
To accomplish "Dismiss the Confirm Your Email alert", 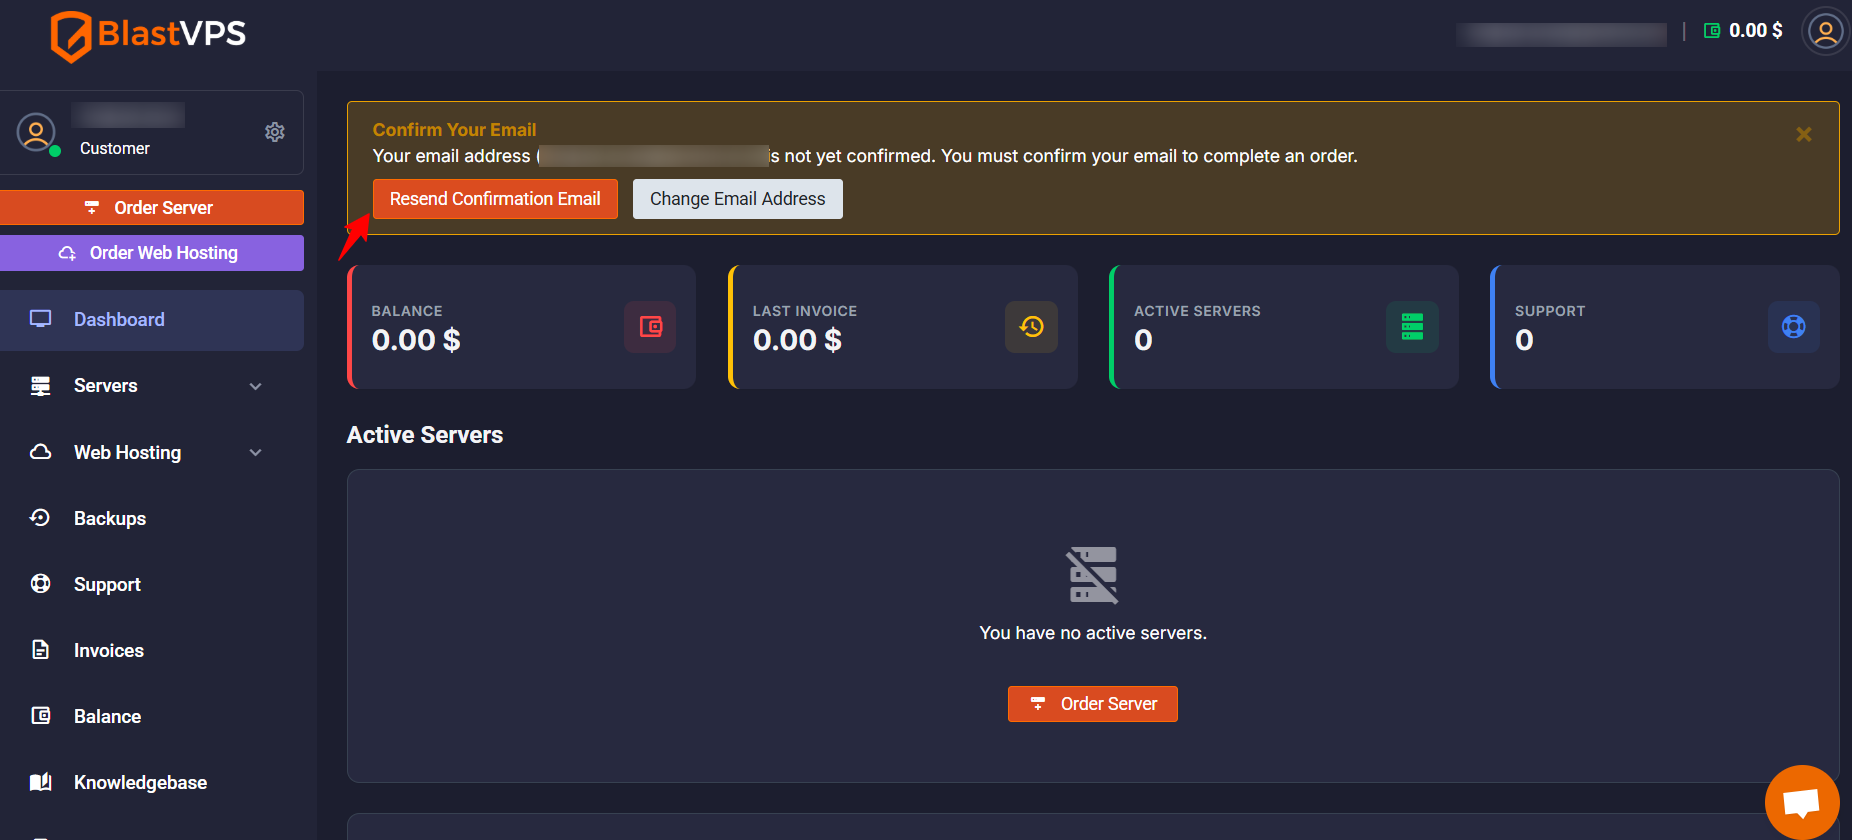I will (x=1804, y=134).
